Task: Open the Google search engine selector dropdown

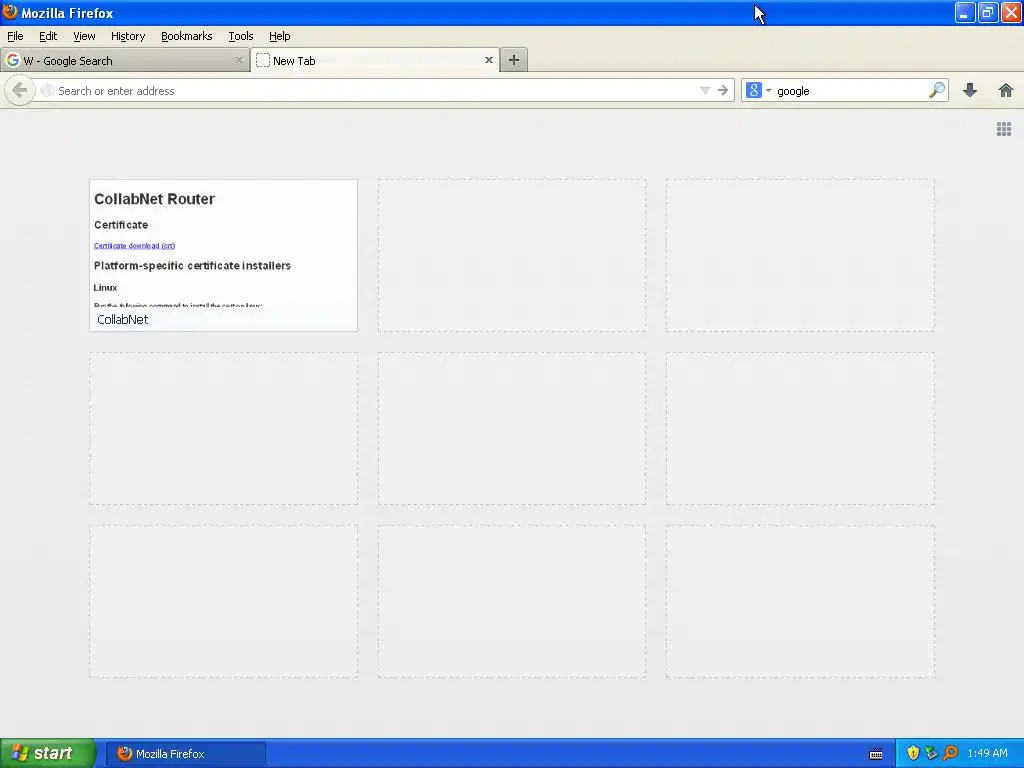Action: click(x=758, y=90)
